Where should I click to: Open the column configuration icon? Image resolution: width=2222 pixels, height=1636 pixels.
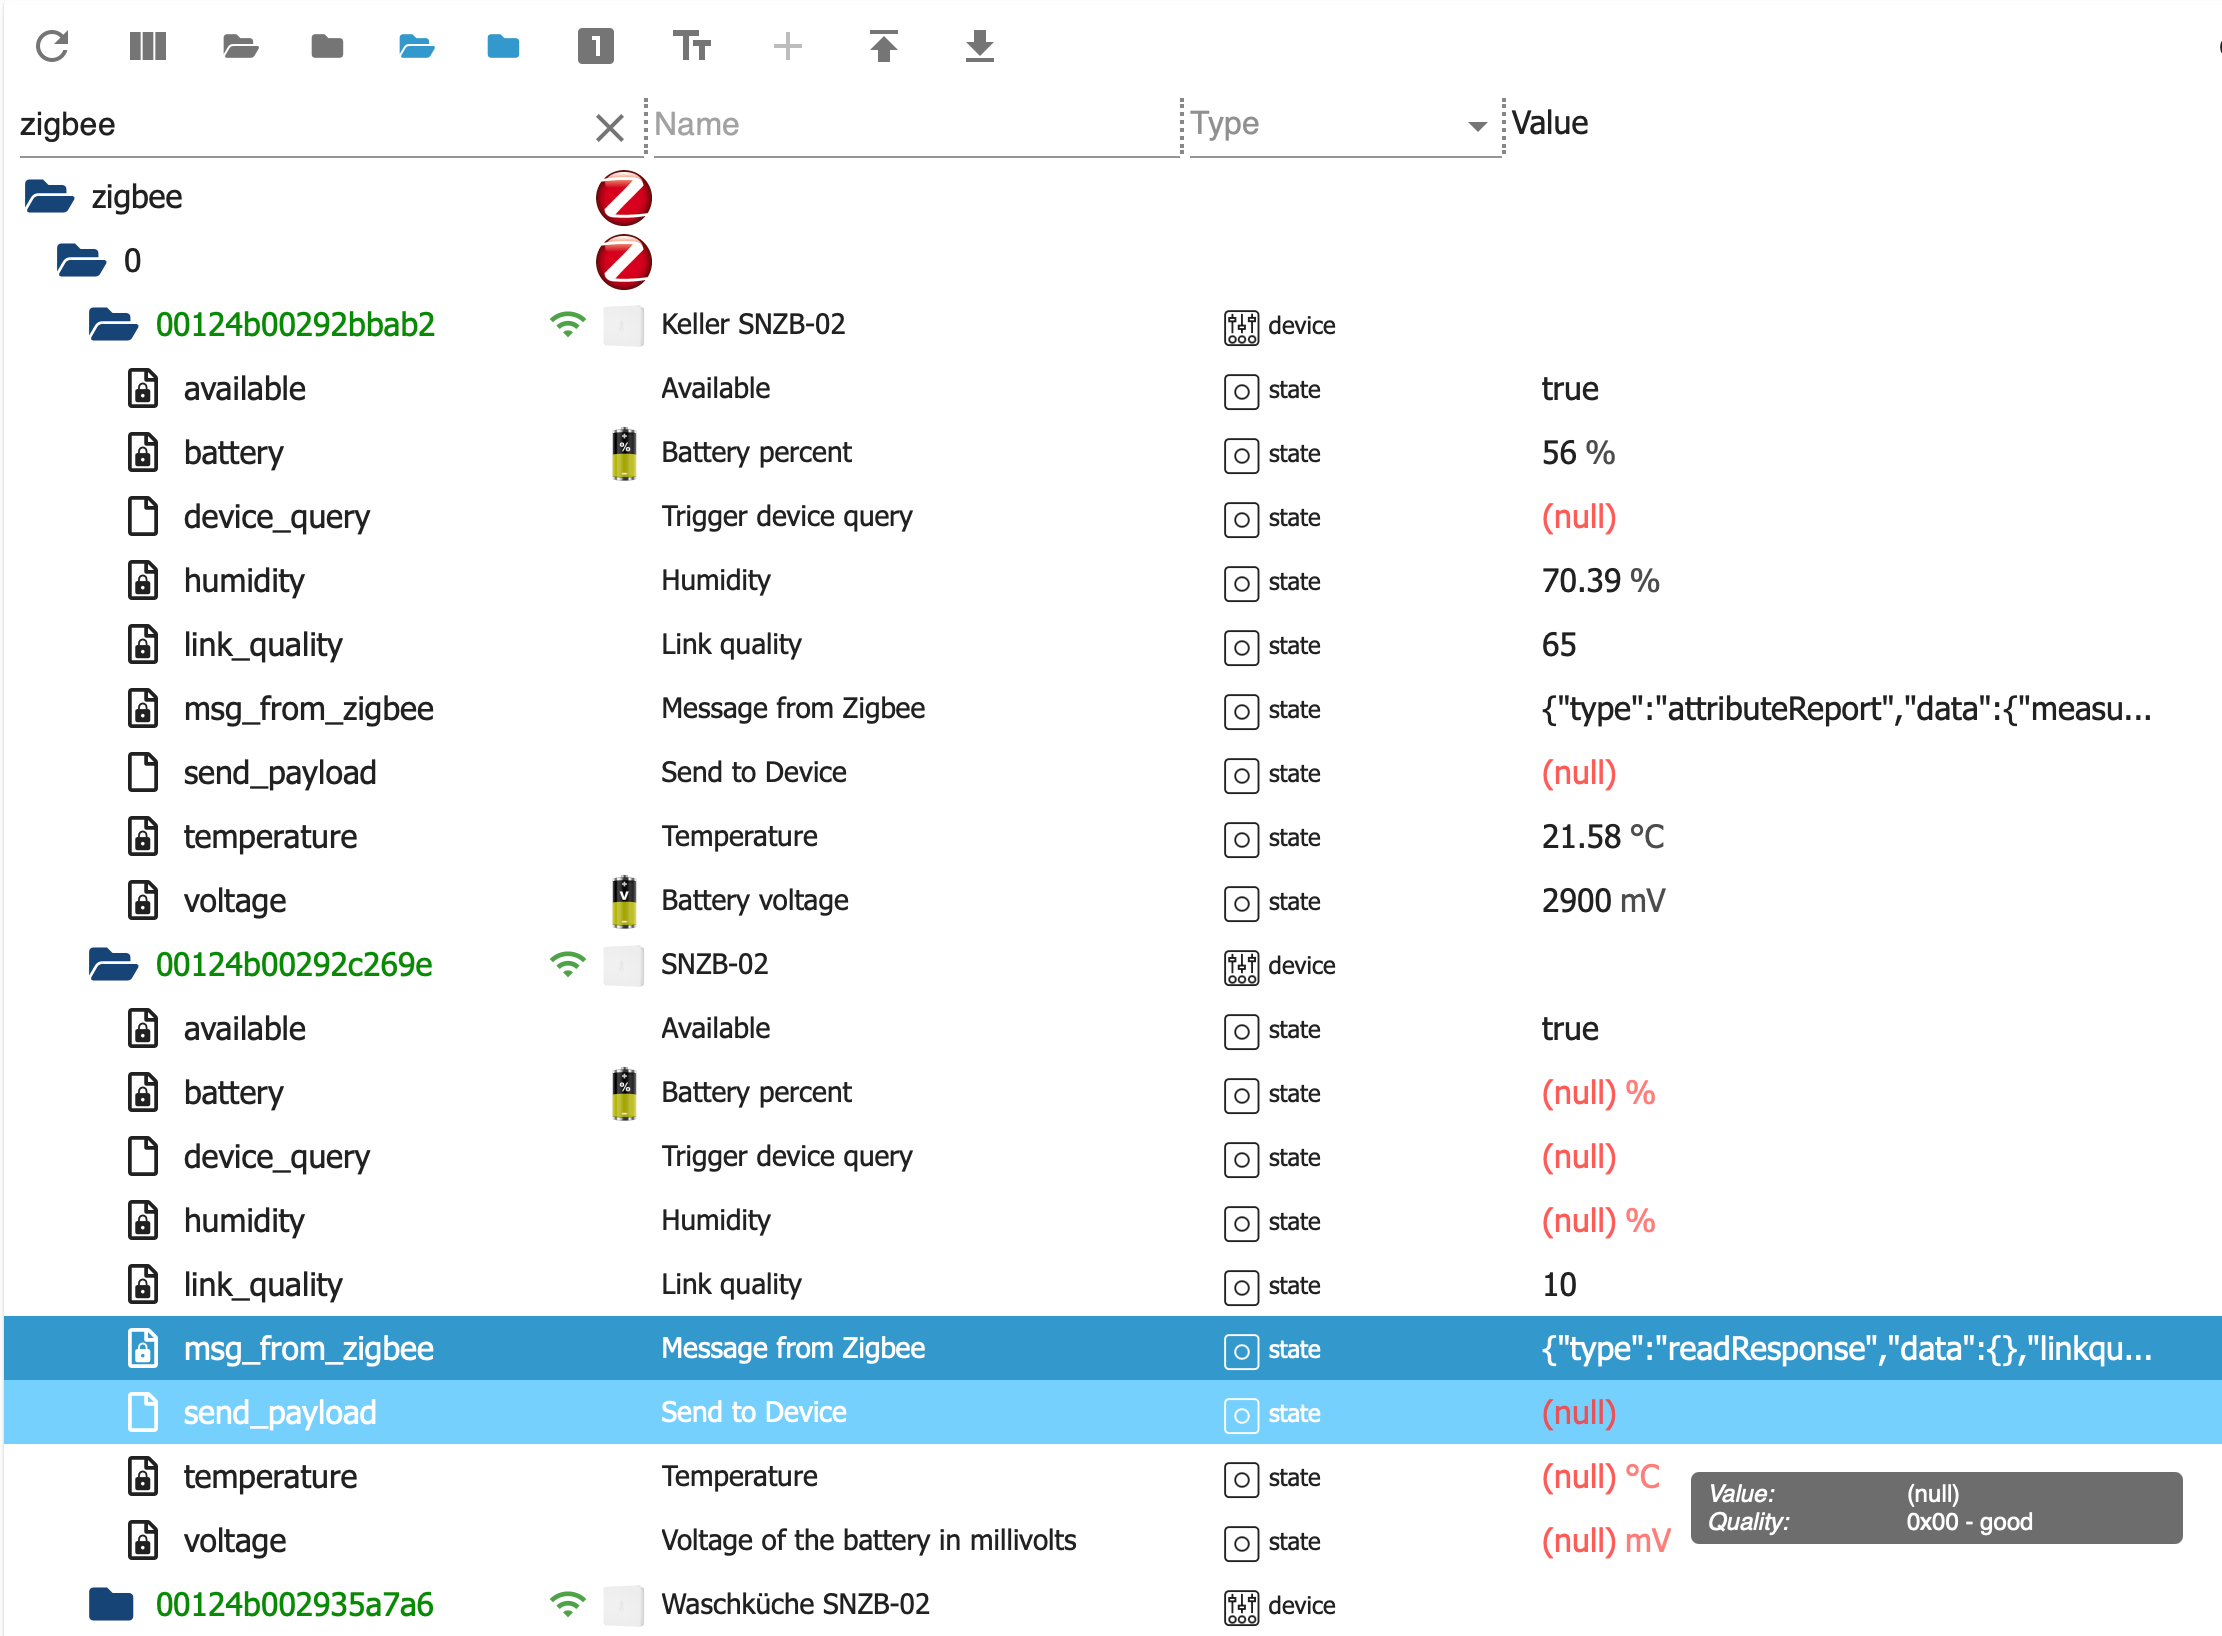pyautogui.click(x=147, y=46)
